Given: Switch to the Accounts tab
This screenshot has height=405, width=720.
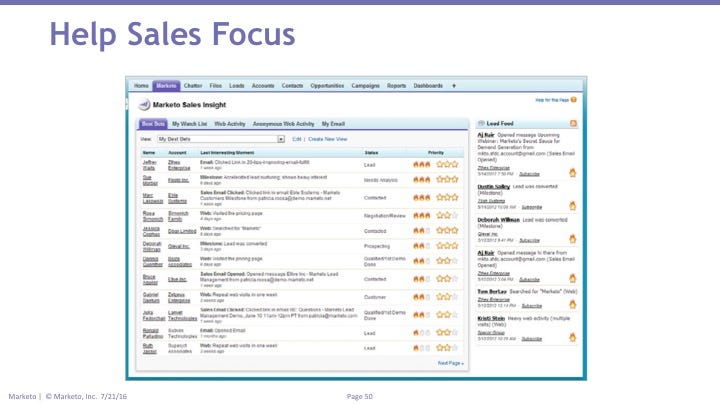Looking at the screenshot, I should (263, 86).
